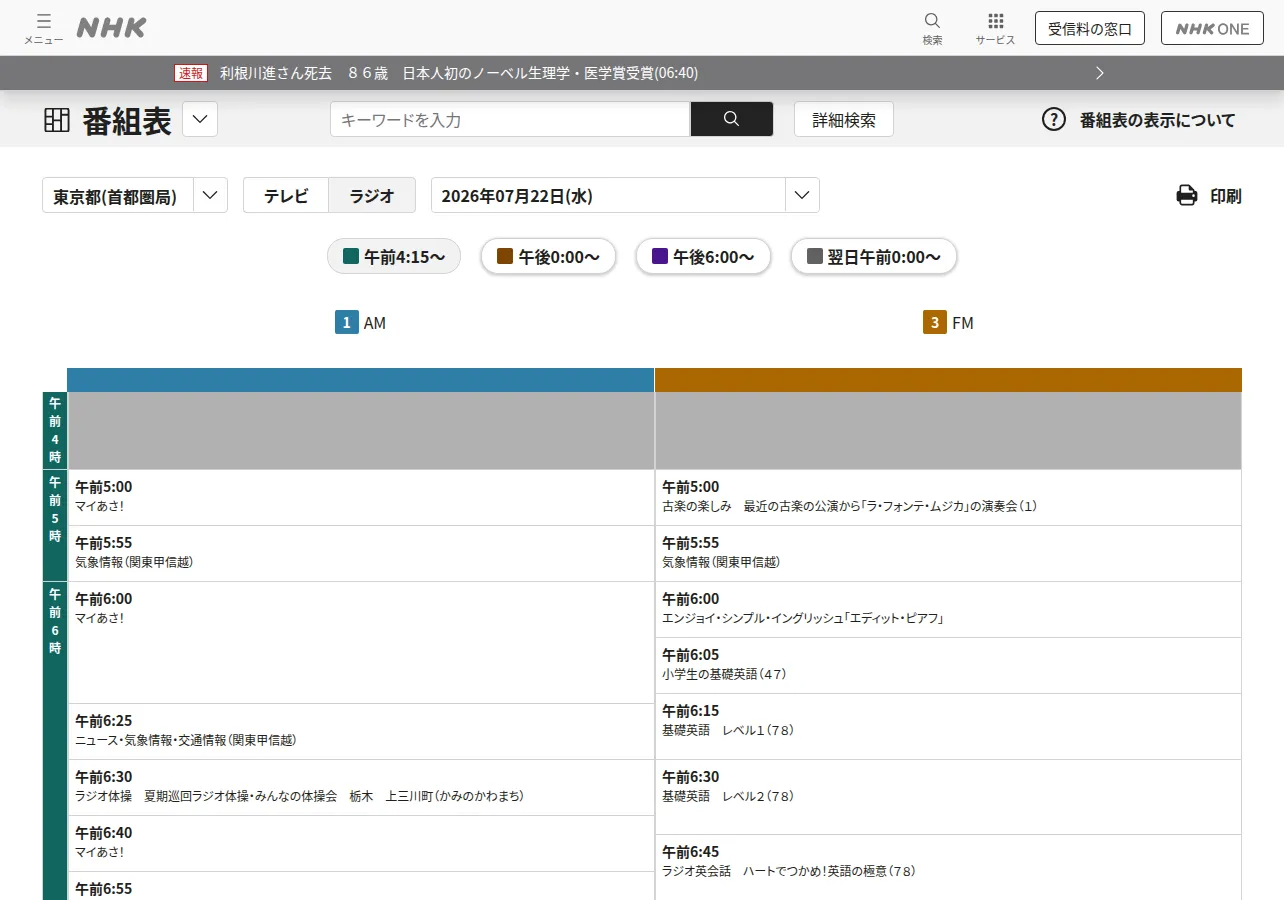
Task: Expand the date picker chevron
Action: (802, 195)
